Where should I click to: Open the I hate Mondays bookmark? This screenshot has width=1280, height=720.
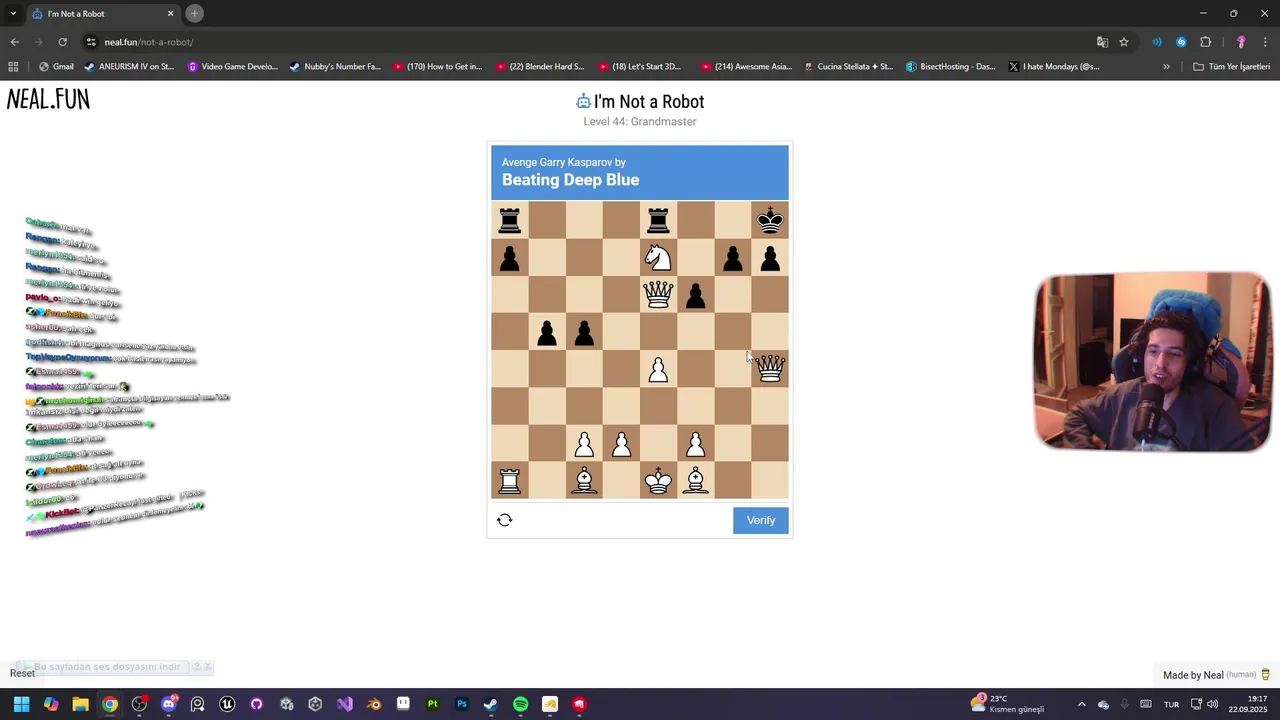pos(1054,67)
